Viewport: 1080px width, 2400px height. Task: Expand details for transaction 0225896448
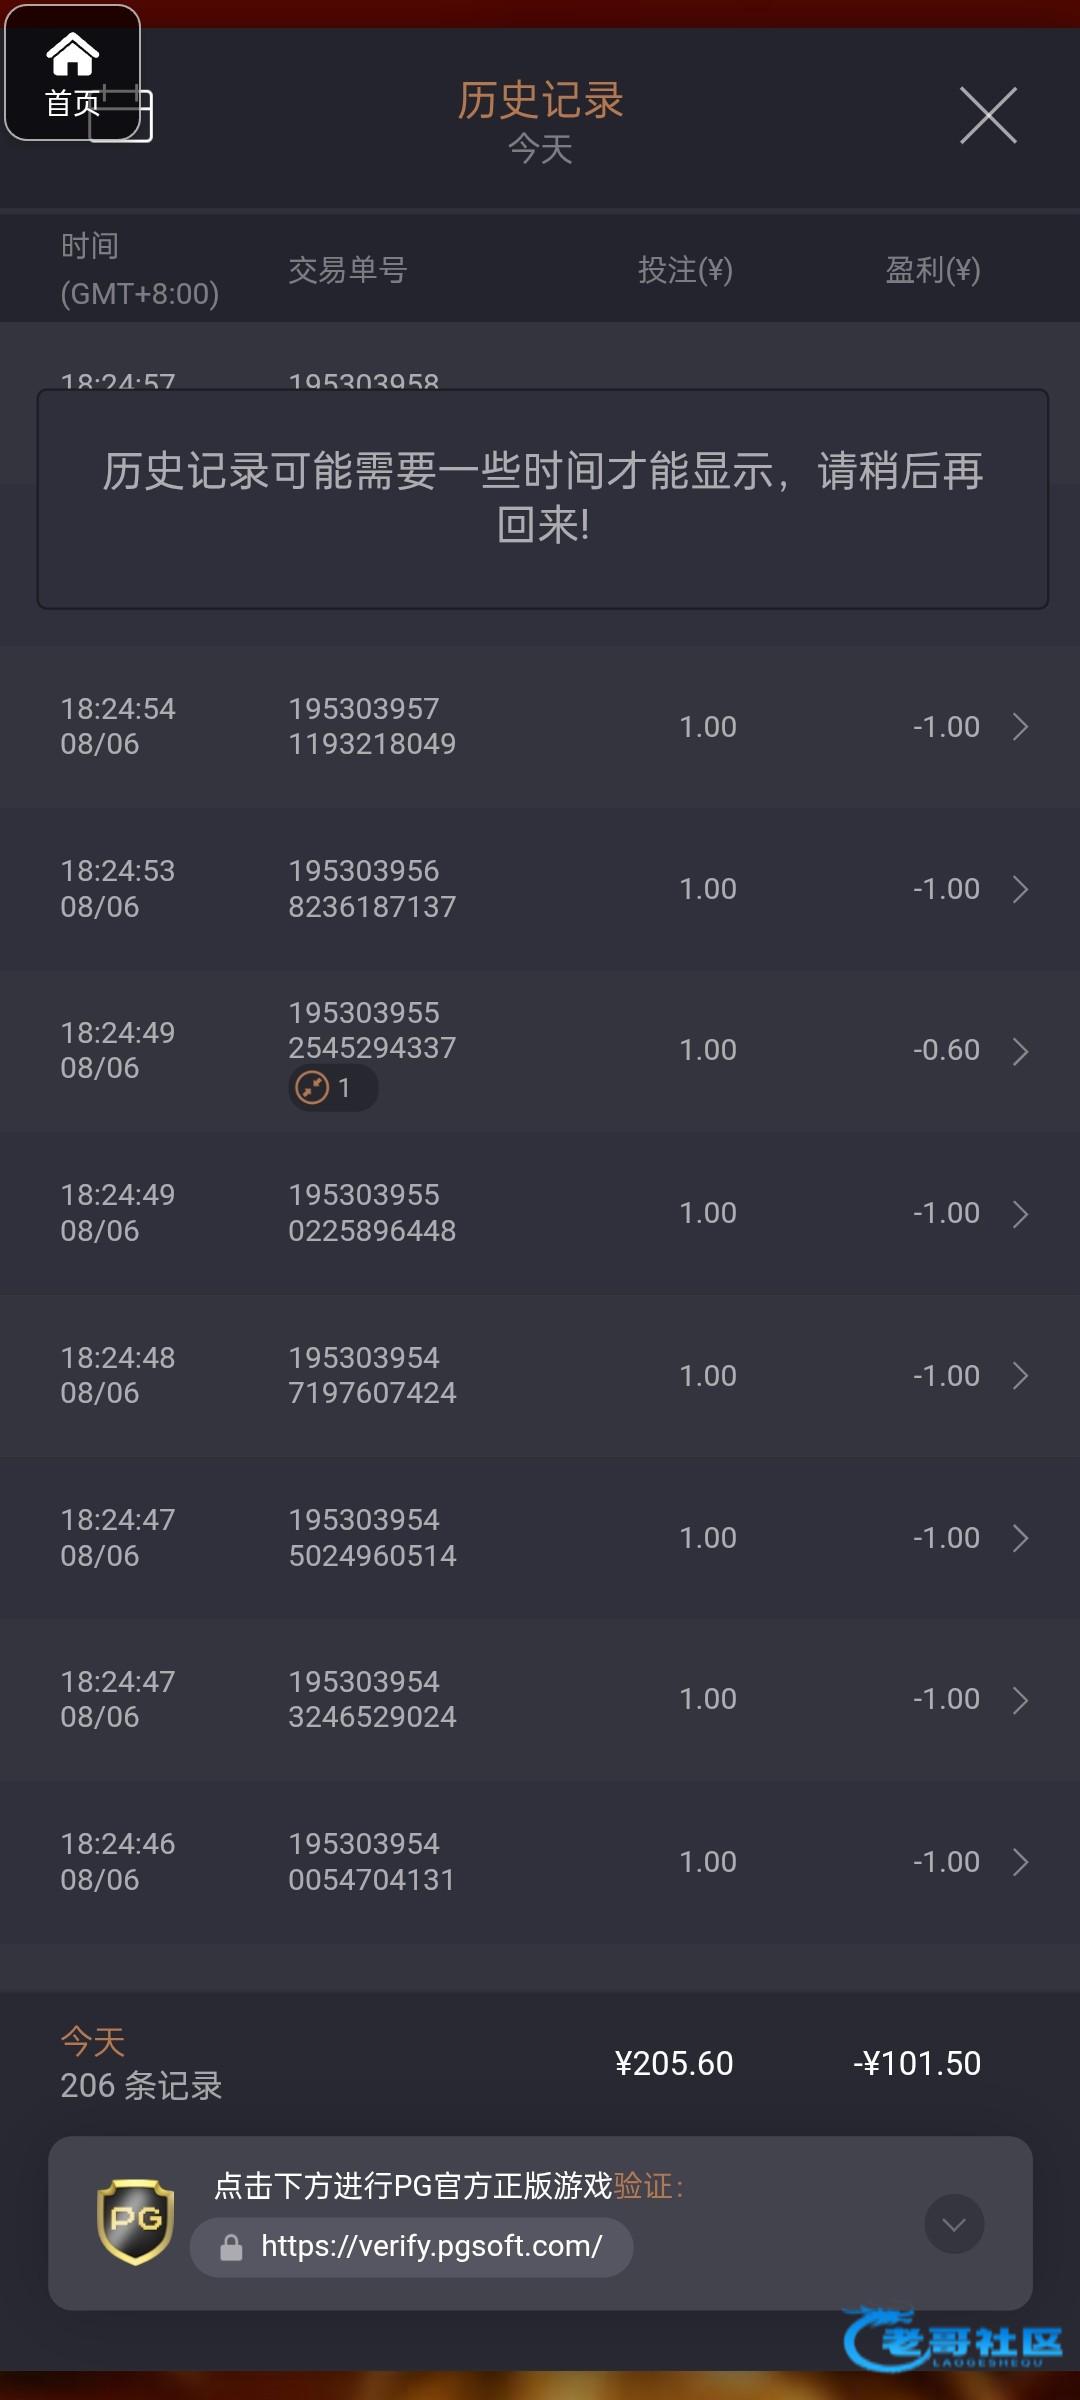tap(1019, 1214)
